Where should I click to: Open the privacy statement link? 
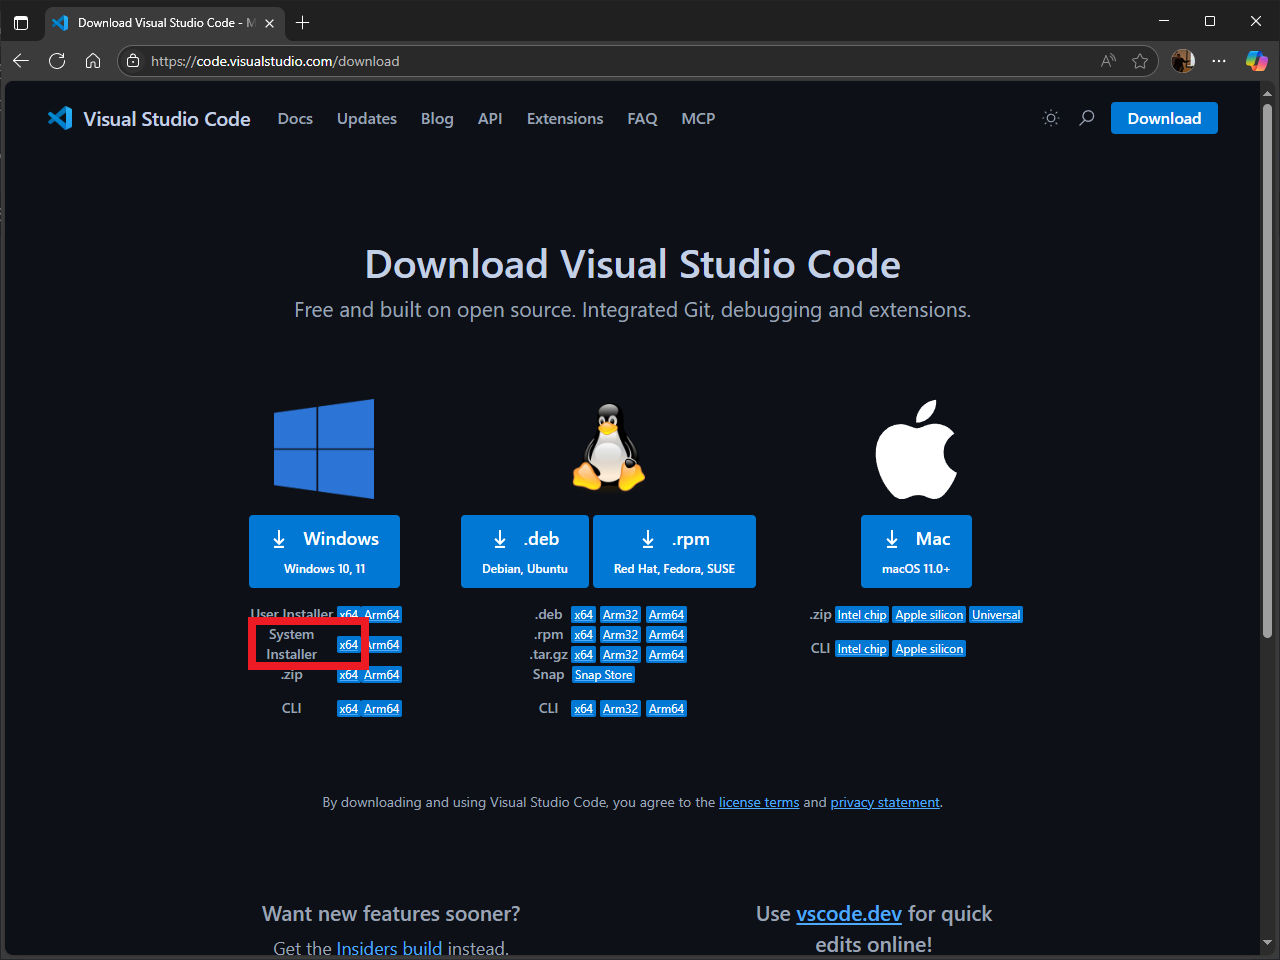885,802
